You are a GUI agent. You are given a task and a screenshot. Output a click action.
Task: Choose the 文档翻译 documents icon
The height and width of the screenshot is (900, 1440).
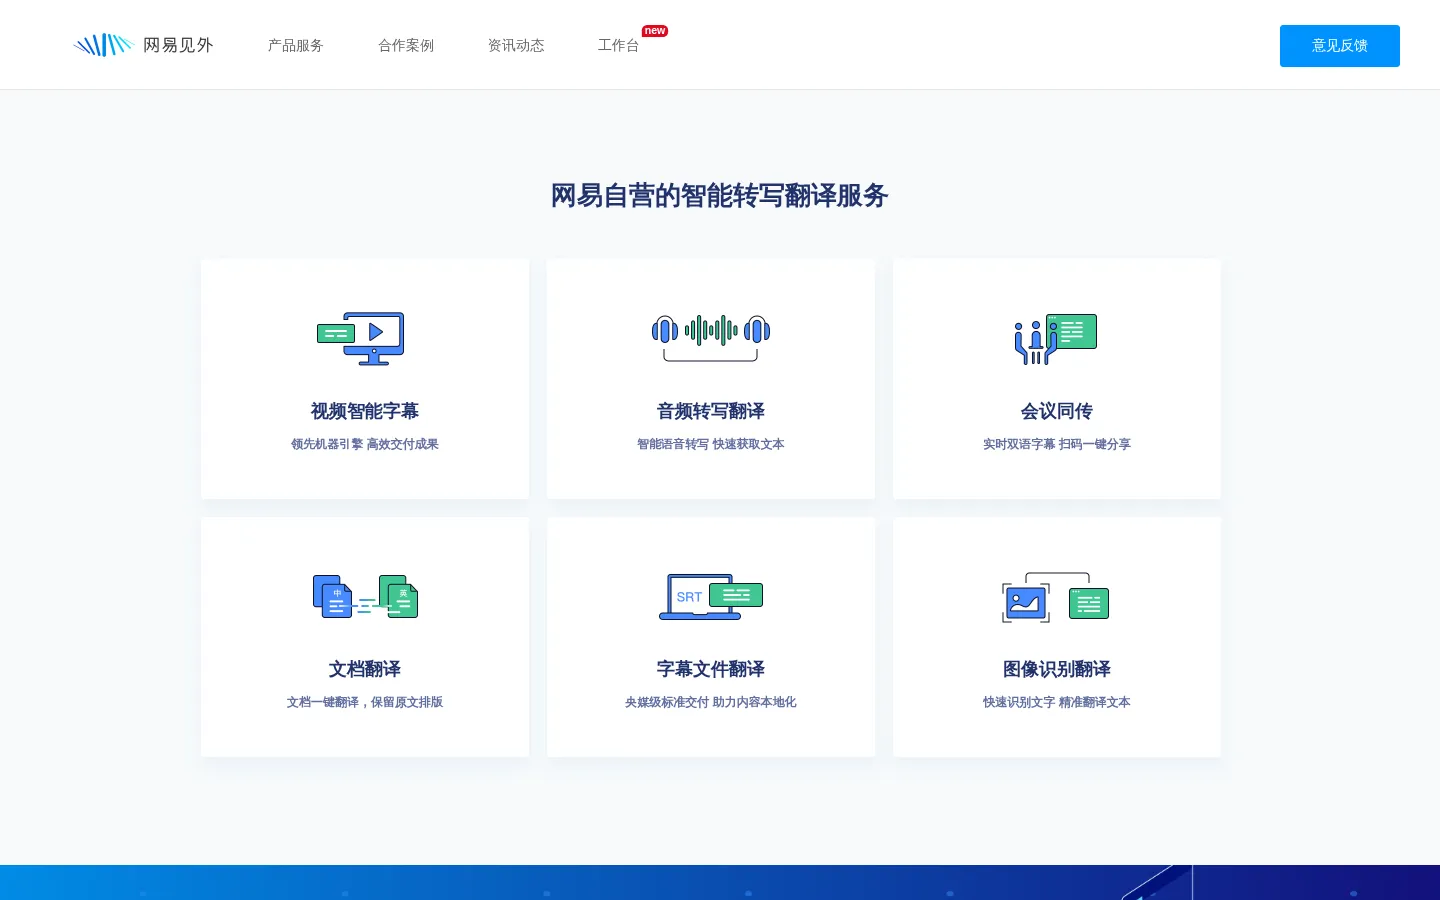(x=365, y=597)
